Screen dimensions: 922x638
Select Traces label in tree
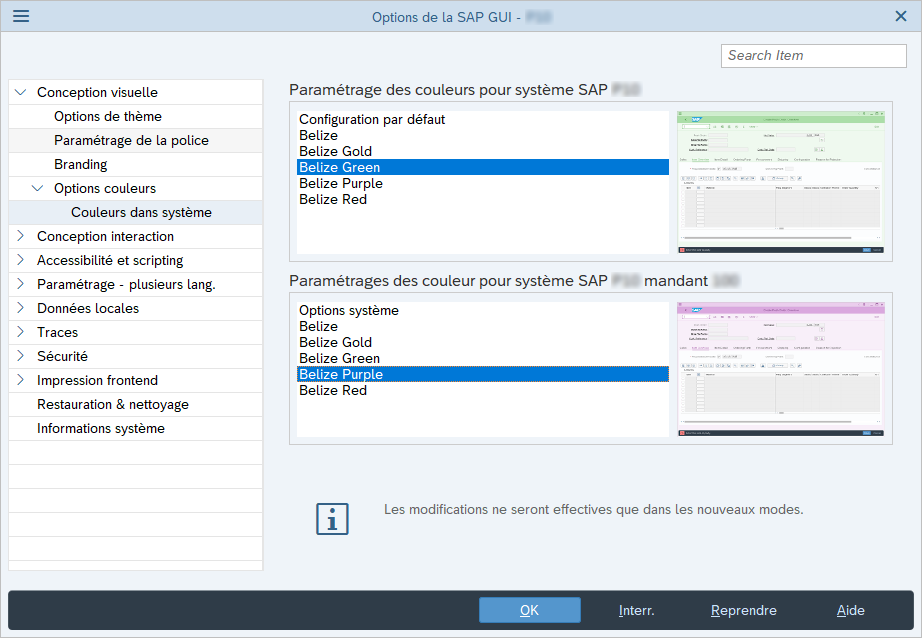(57, 332)
